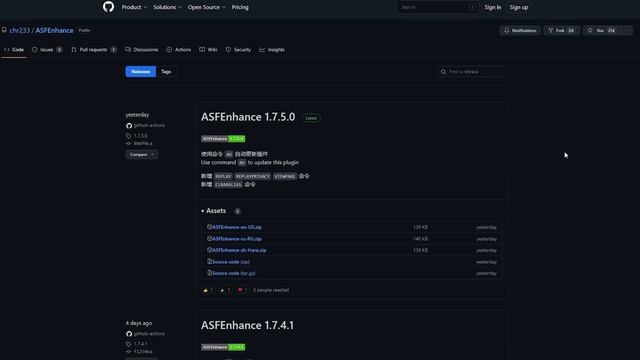This screenshot has height=360, width=640.
Task: Switch to the Security tab
Action: point(238,50)
